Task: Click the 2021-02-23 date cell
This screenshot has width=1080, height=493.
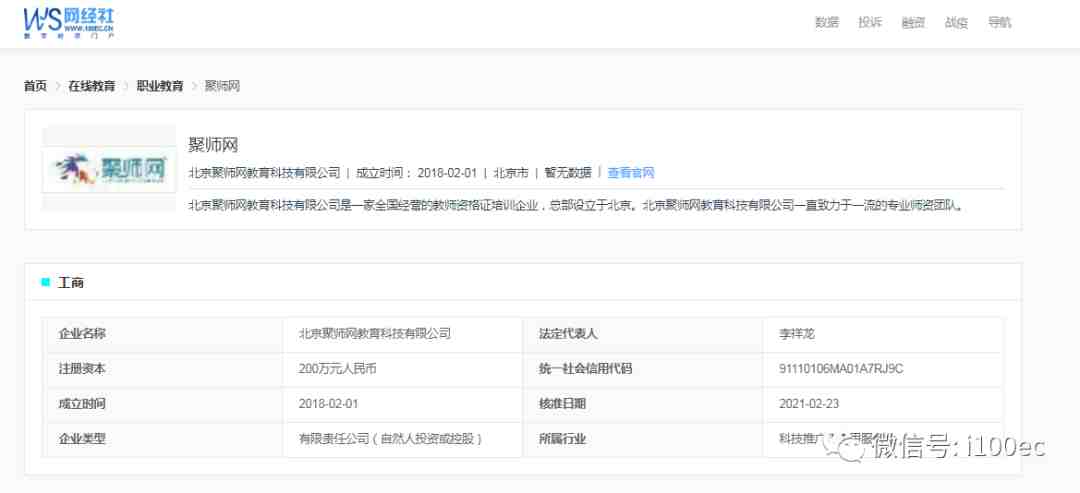Action: point(883,404)
